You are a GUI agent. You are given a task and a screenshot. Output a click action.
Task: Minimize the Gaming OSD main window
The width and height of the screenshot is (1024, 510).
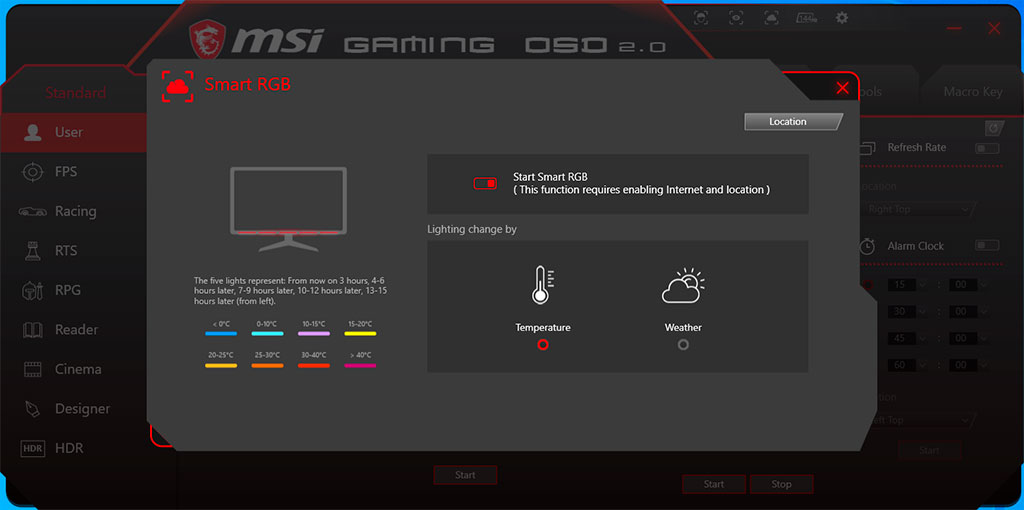954,29
